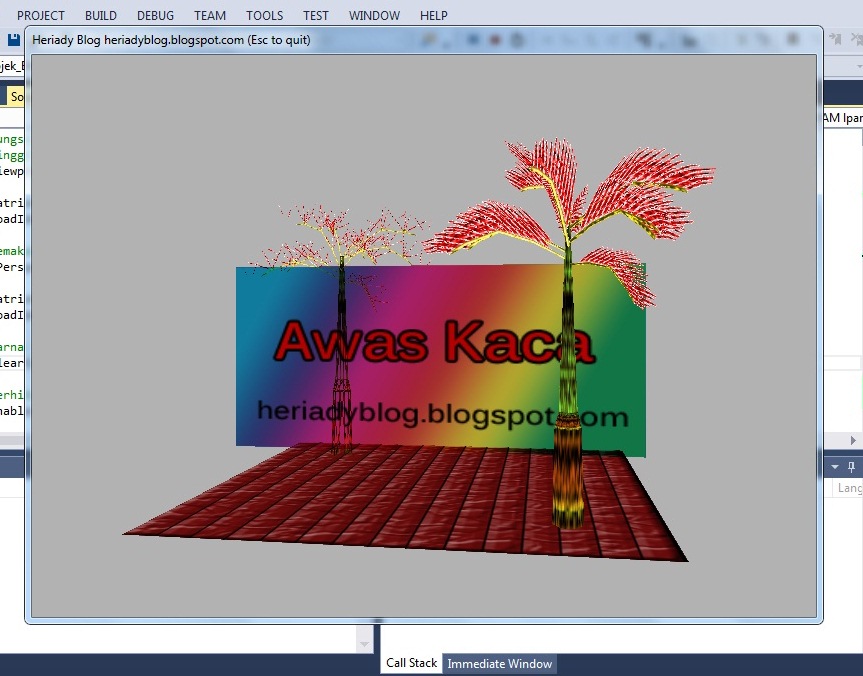
Task: Click the Stop Debugging red square icon
Action: (x=495, y=38)
